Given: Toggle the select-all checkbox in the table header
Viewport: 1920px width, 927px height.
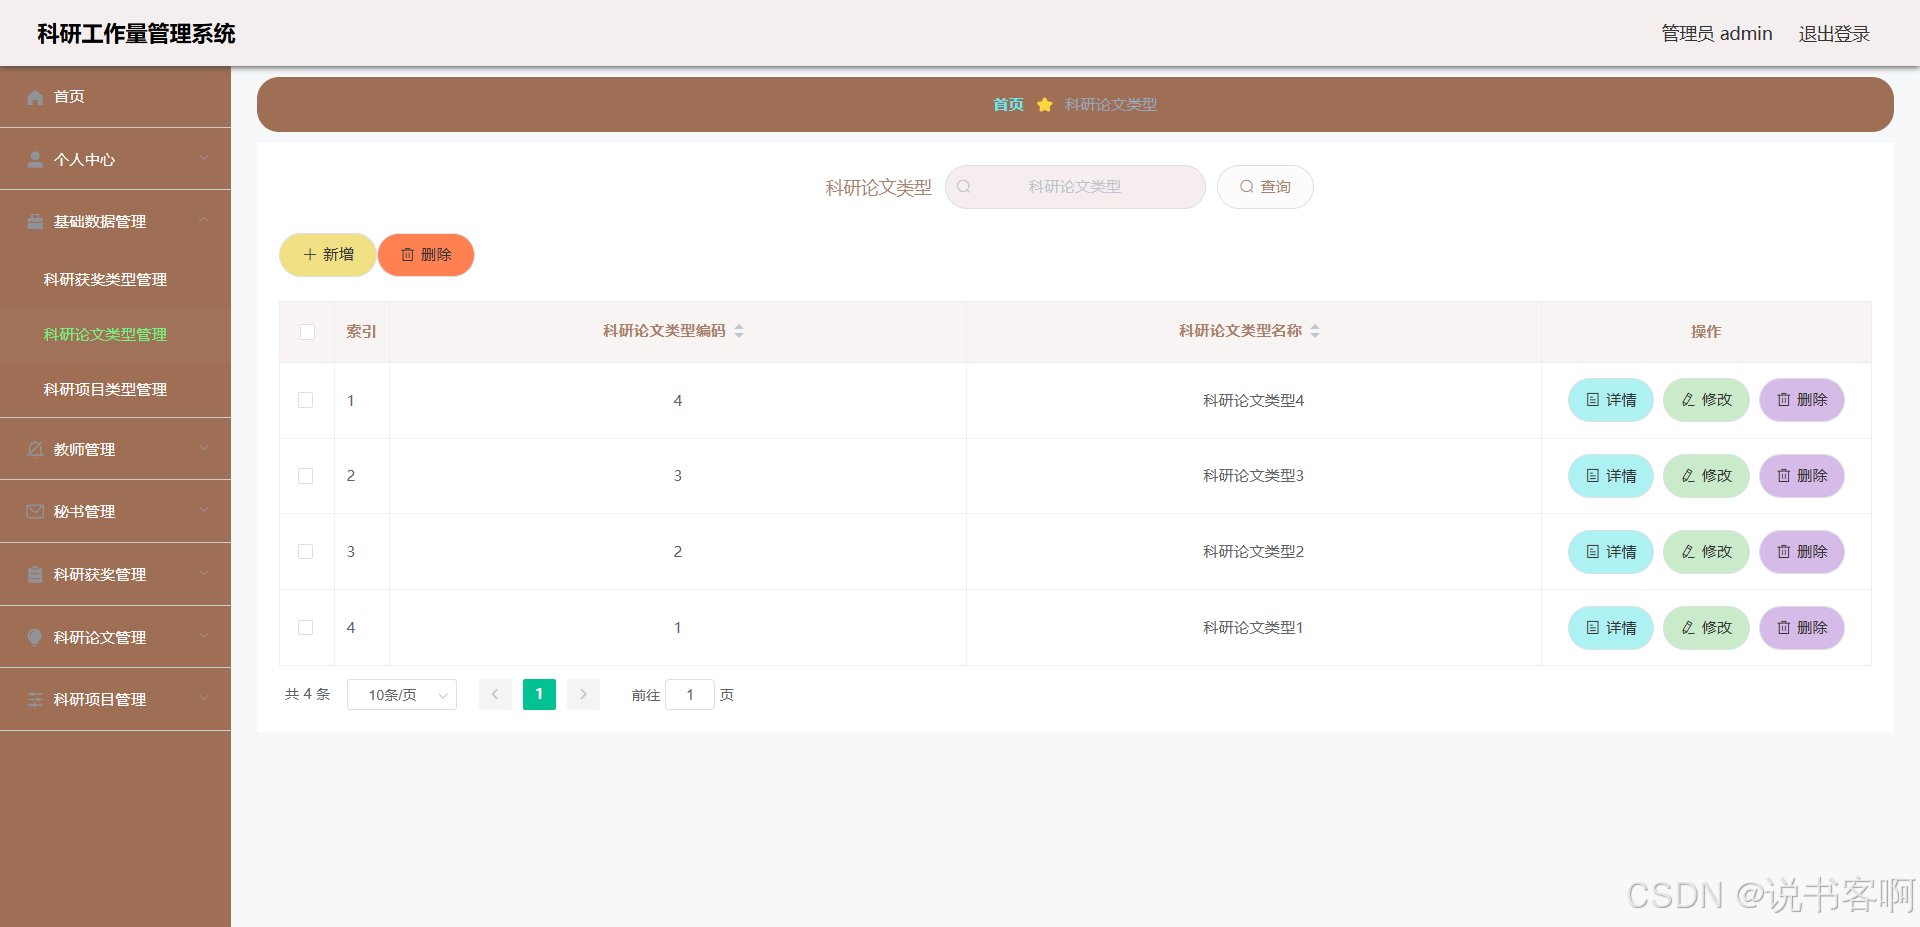Looking at the screenshot, I should [307, 332].
